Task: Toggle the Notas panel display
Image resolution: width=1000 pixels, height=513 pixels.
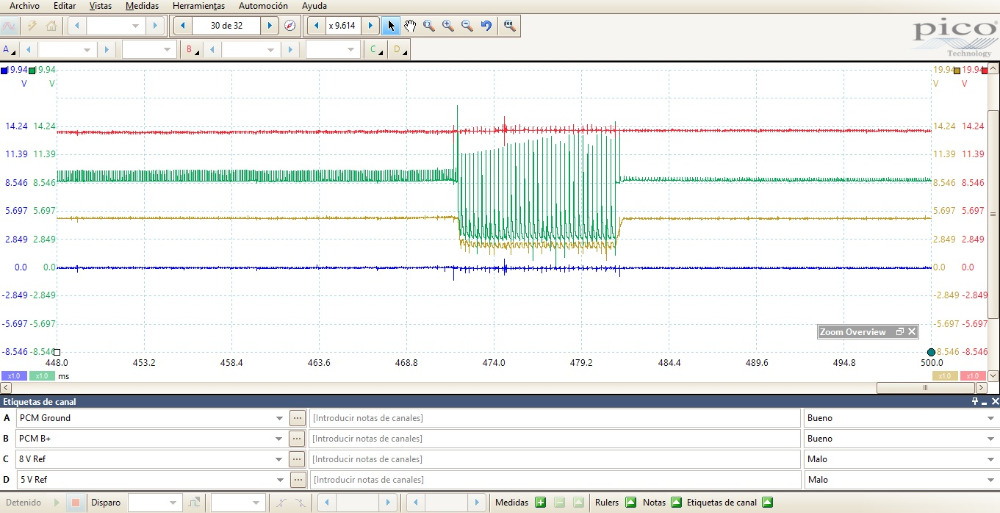Action: click(676, 502)
